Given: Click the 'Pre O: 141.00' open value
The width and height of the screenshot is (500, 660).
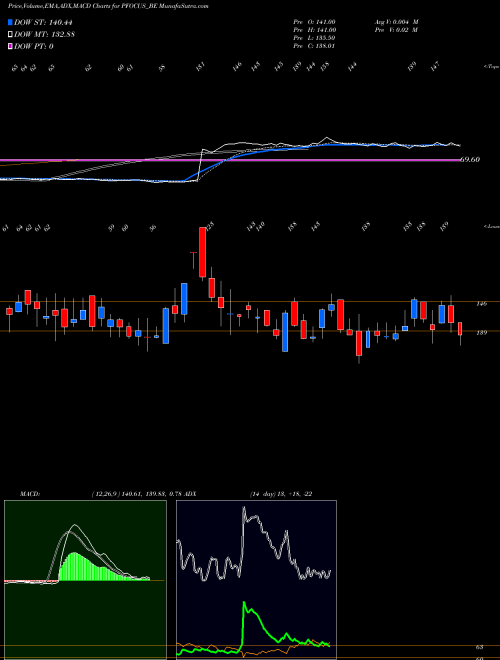Looking at the screenshot, I should click(x=314, y=22).
